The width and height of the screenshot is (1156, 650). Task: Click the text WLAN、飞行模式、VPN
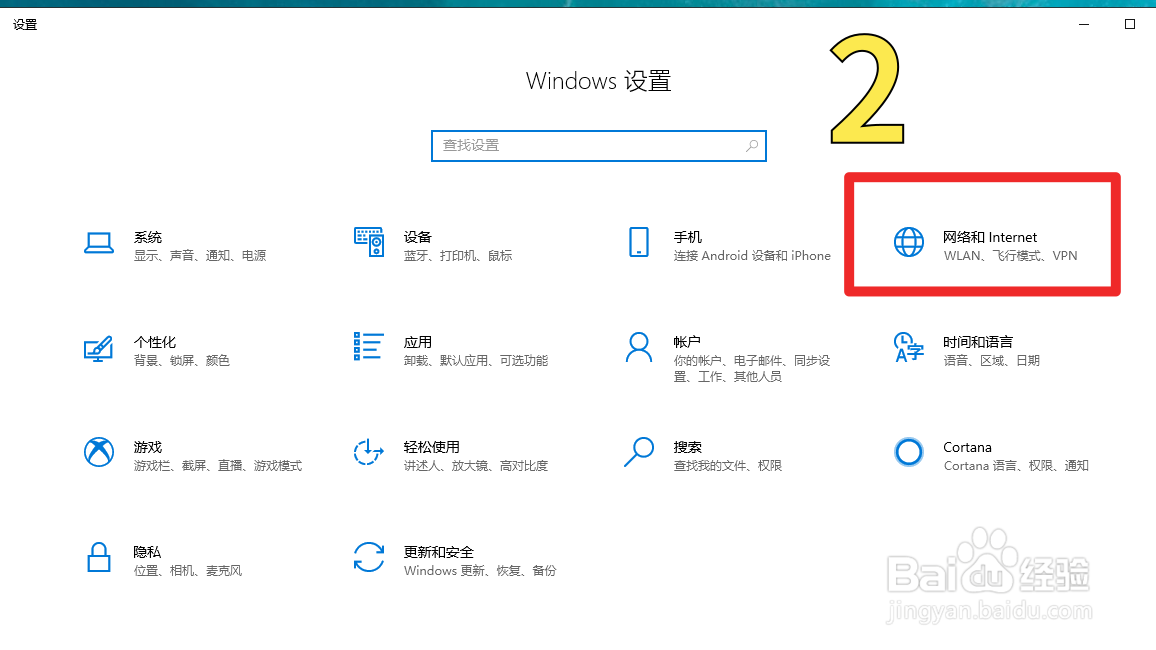pyautogui.click(x=1010, y=256)
